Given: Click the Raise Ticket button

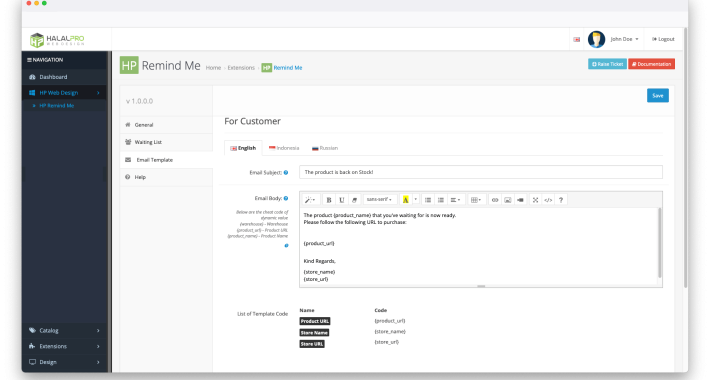Looking at the screenshot, I should point(607,64).
